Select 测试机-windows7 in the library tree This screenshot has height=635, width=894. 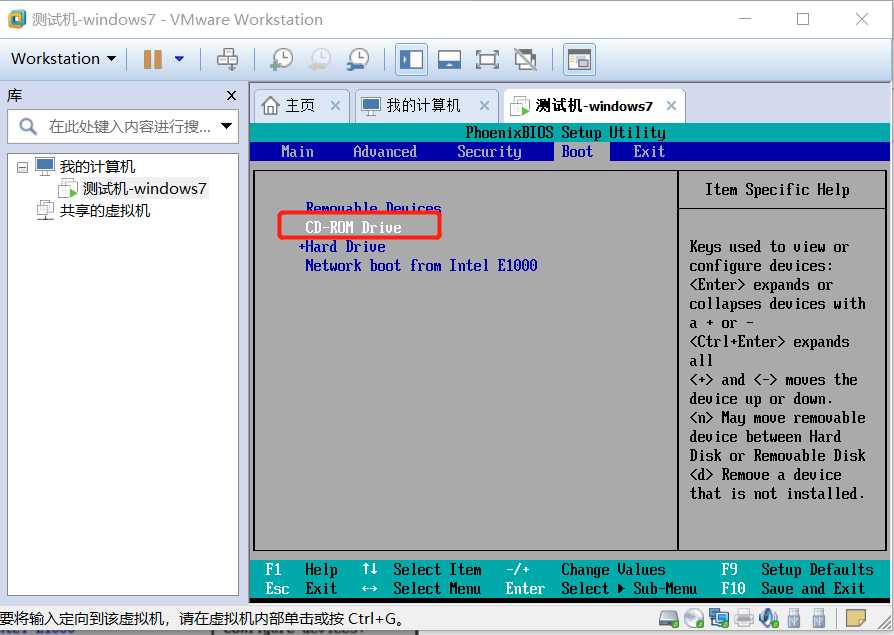click(x=144, y=188)
